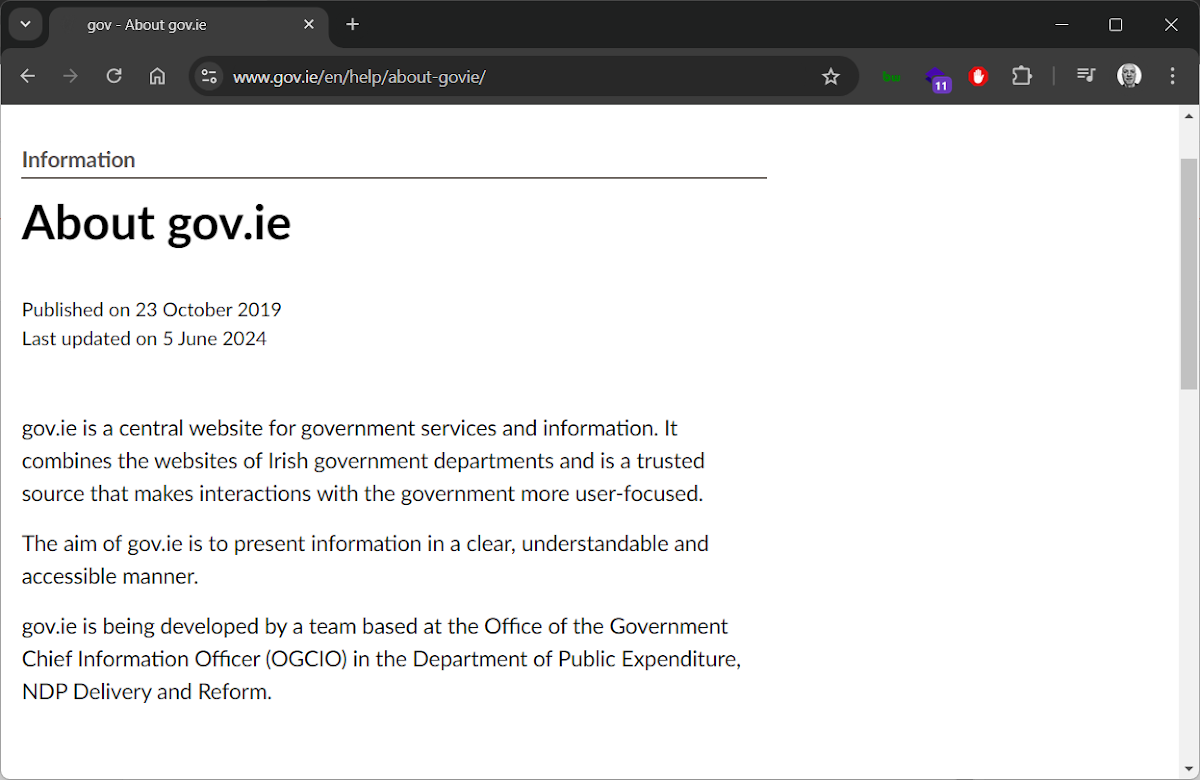
Task: Click the Bitwarden 'bw' extension icon
Action: pyautogui.click(x=890, y=75)
